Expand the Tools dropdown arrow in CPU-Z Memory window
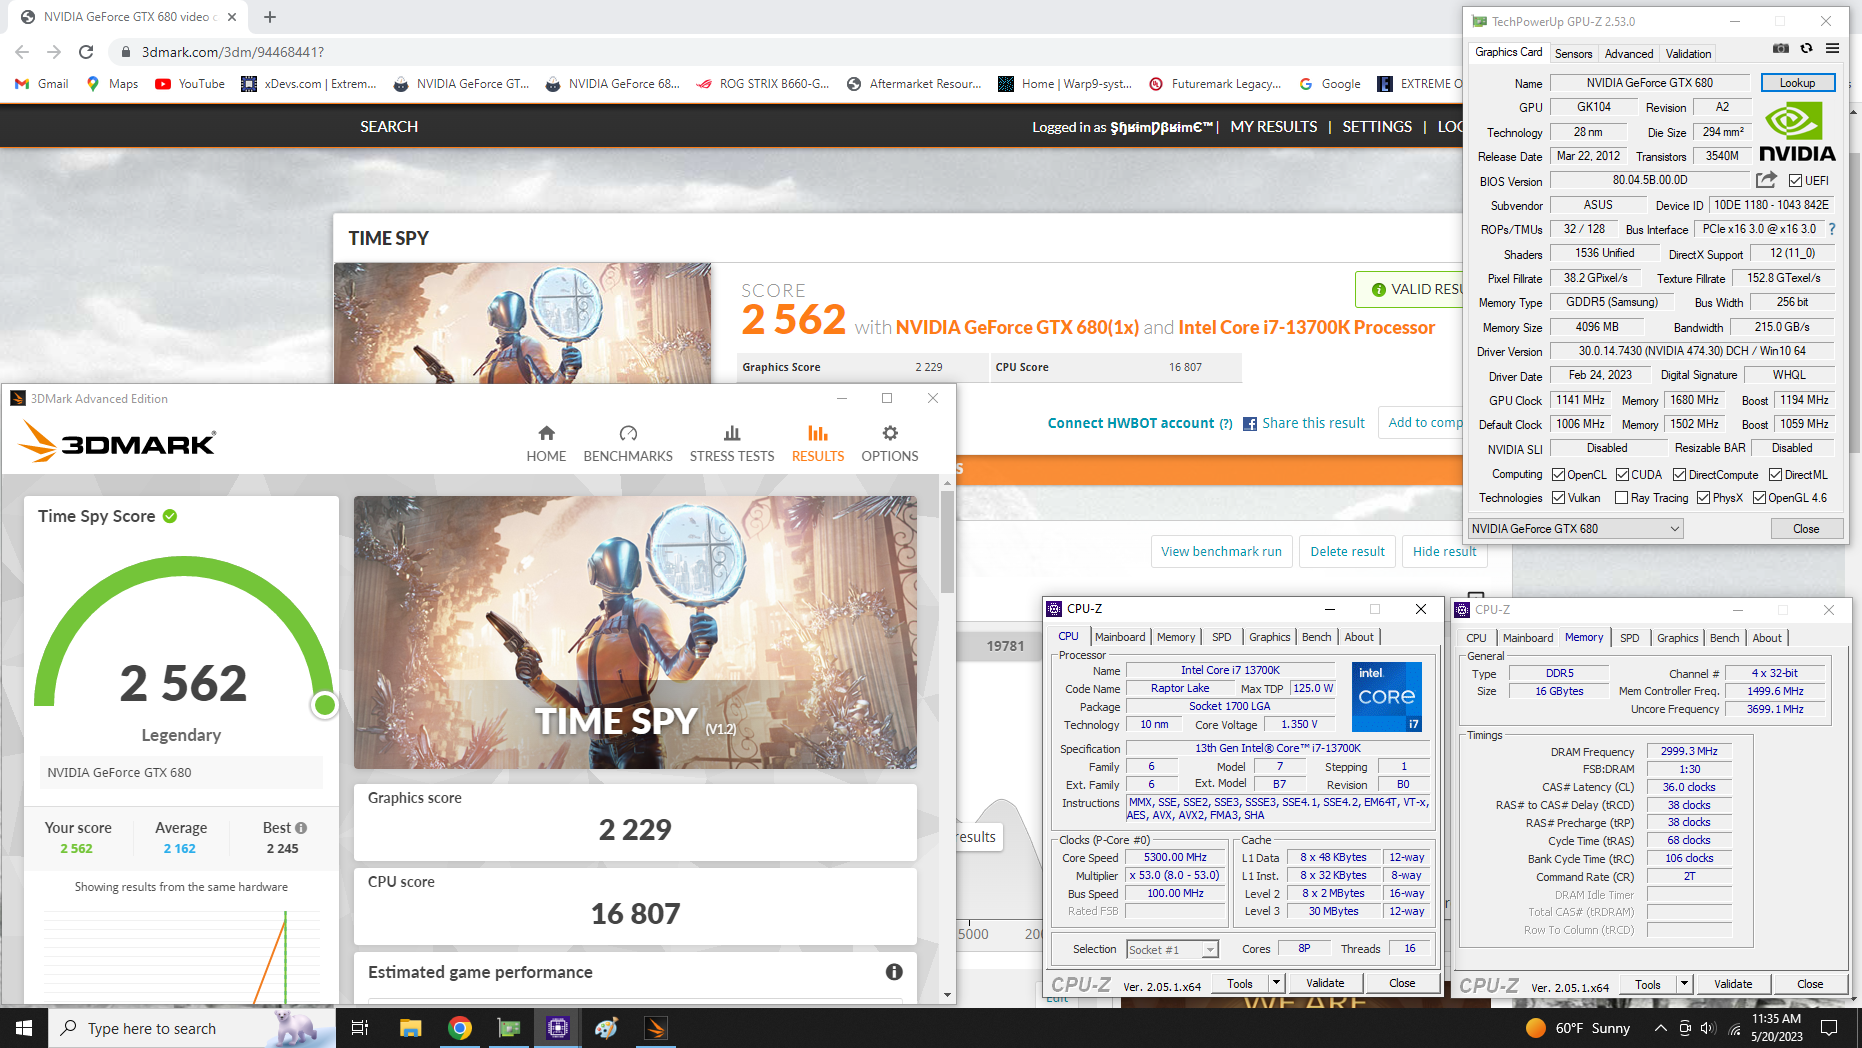This screenshot has height=1048, width=1862. point(1684,984)
